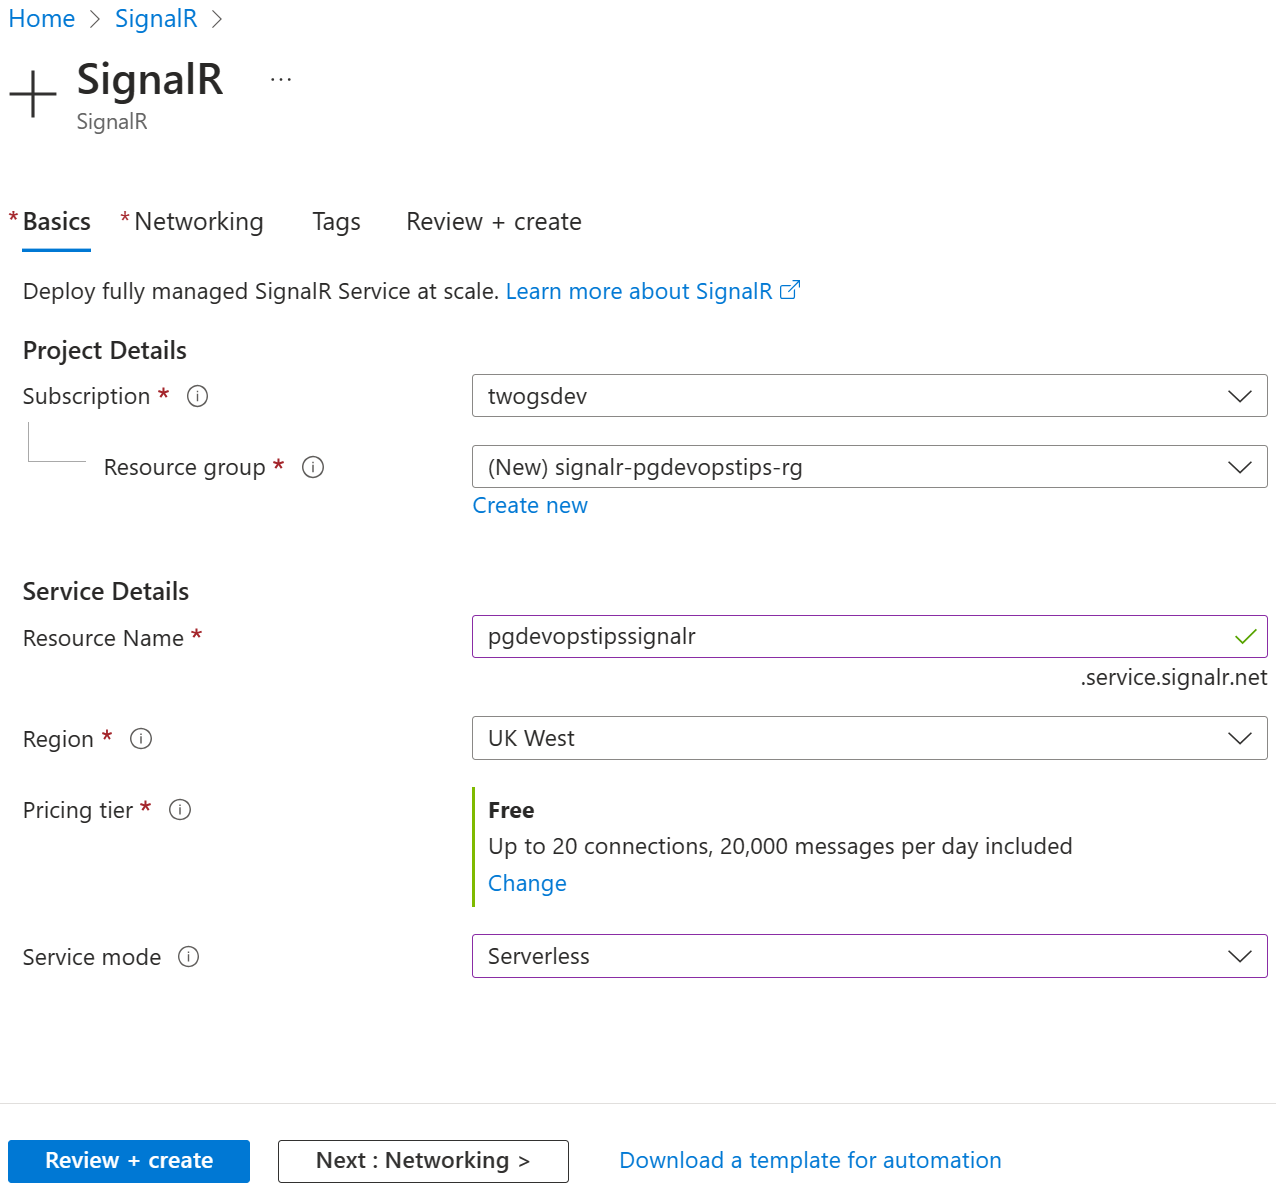Open the Tags tab
Viewport: 1276px width, 1192px height.
click(x=336, y=222)
